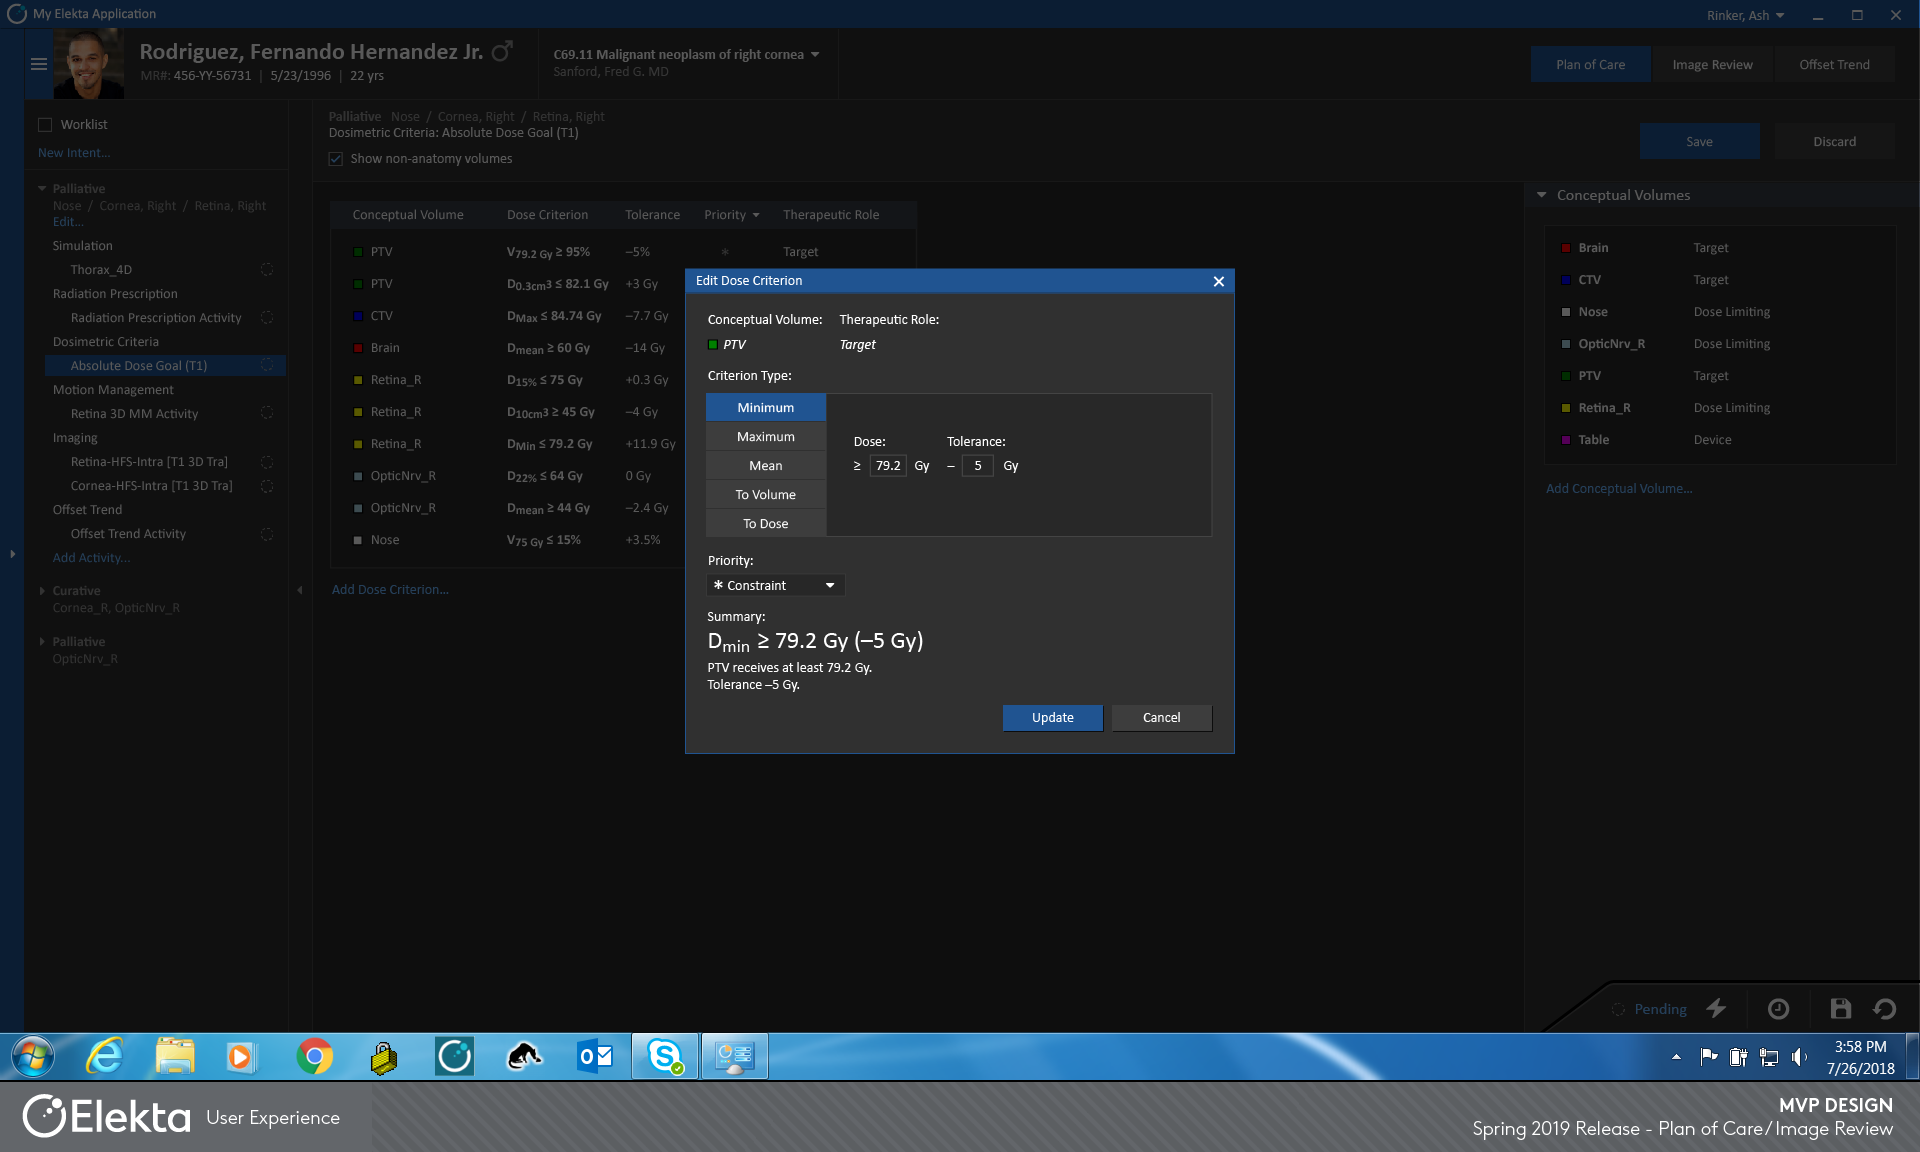This screenshot has height=1152, width=1920.
Task: Click the status circle next to Thorax_4D
Action: [x=267, y=269]
